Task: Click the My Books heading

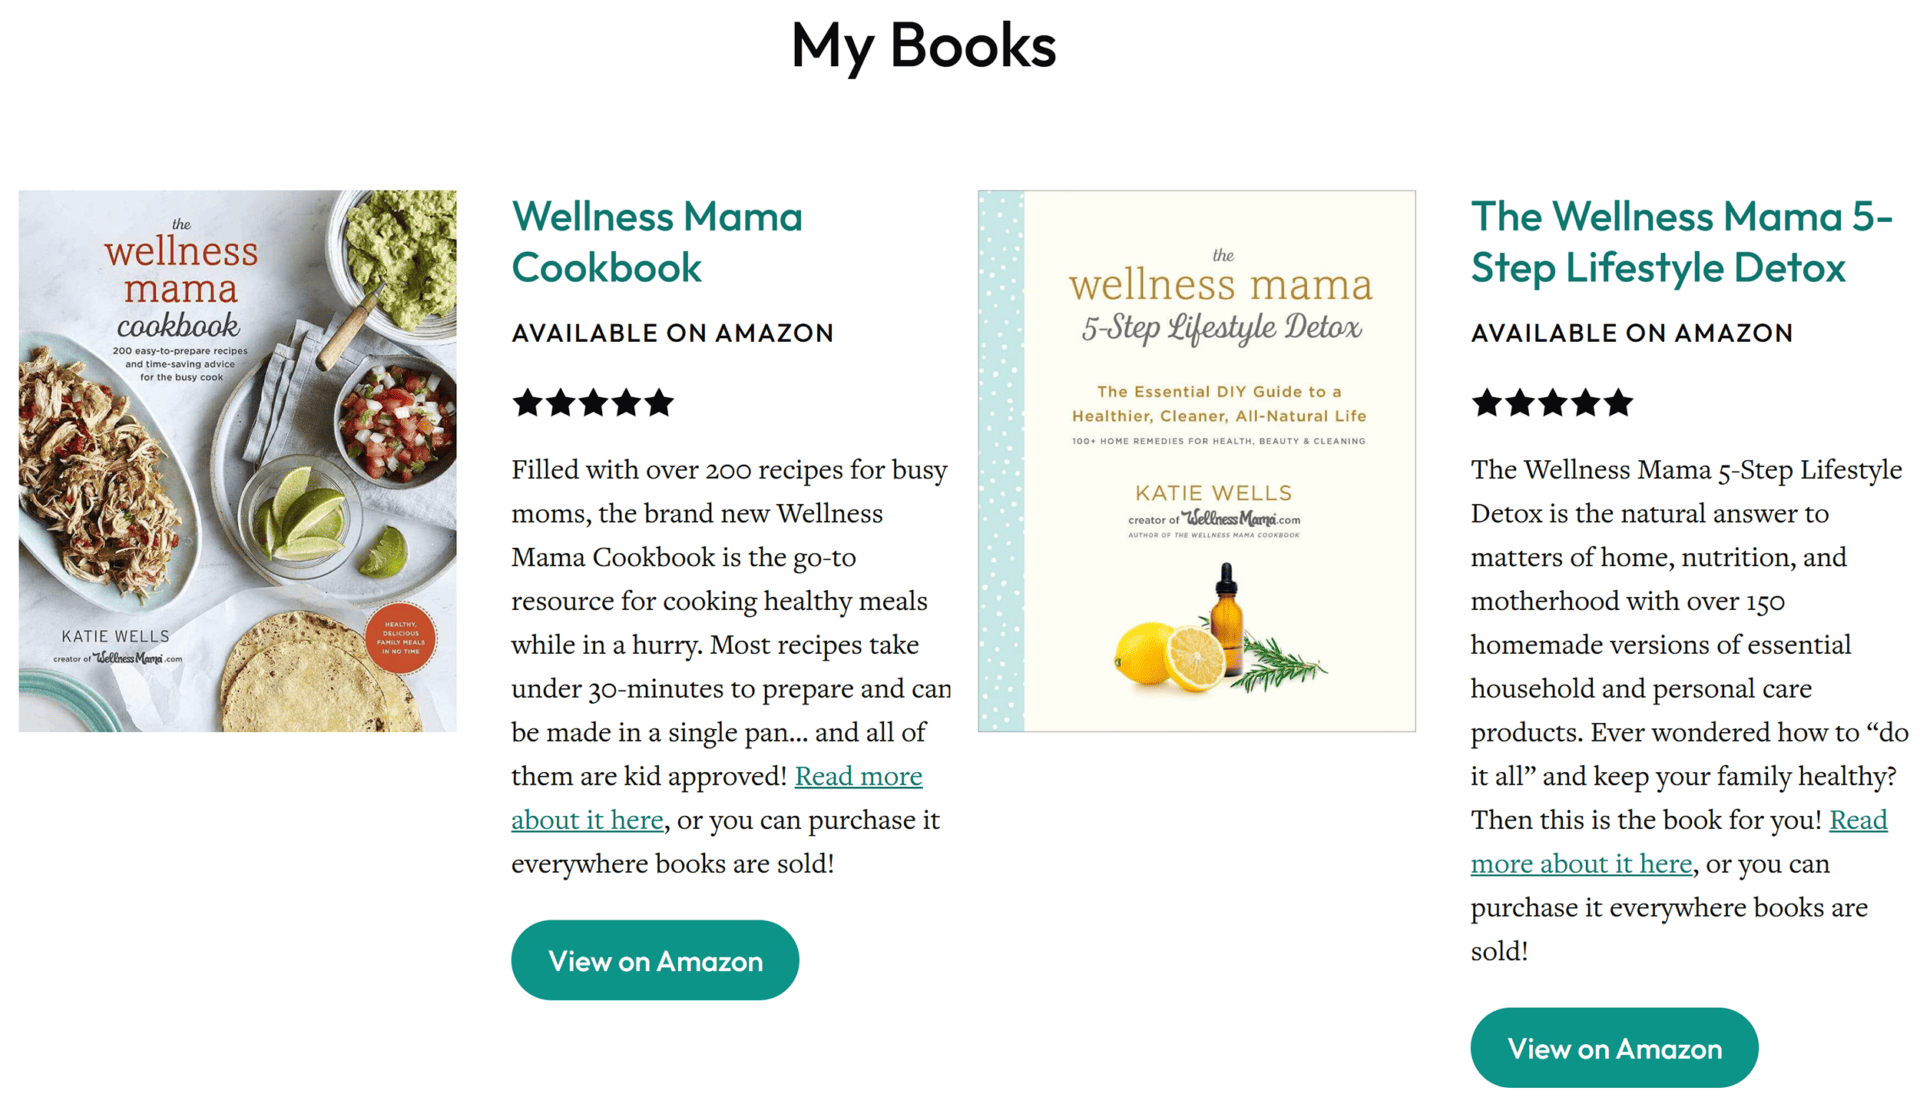Action: tap(923, 46)
